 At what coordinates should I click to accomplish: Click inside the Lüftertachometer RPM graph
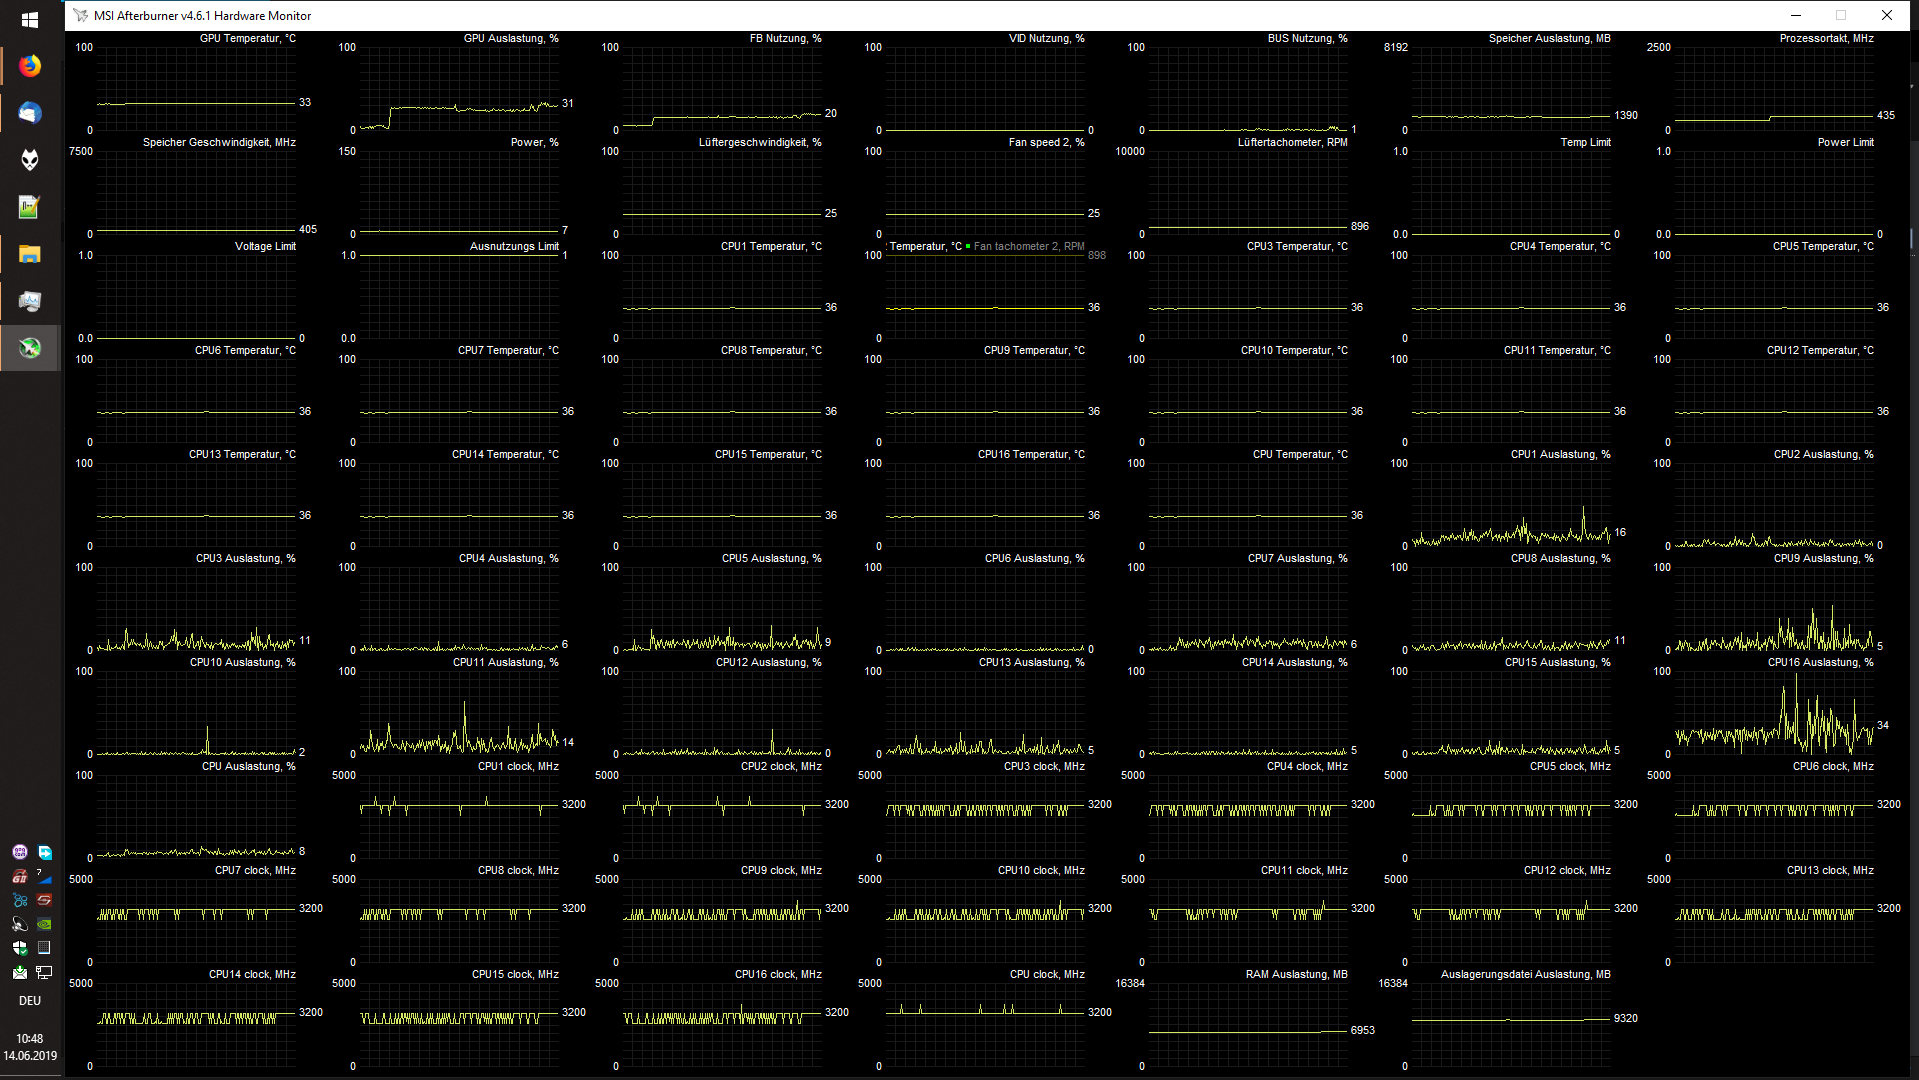[1248, 192]
